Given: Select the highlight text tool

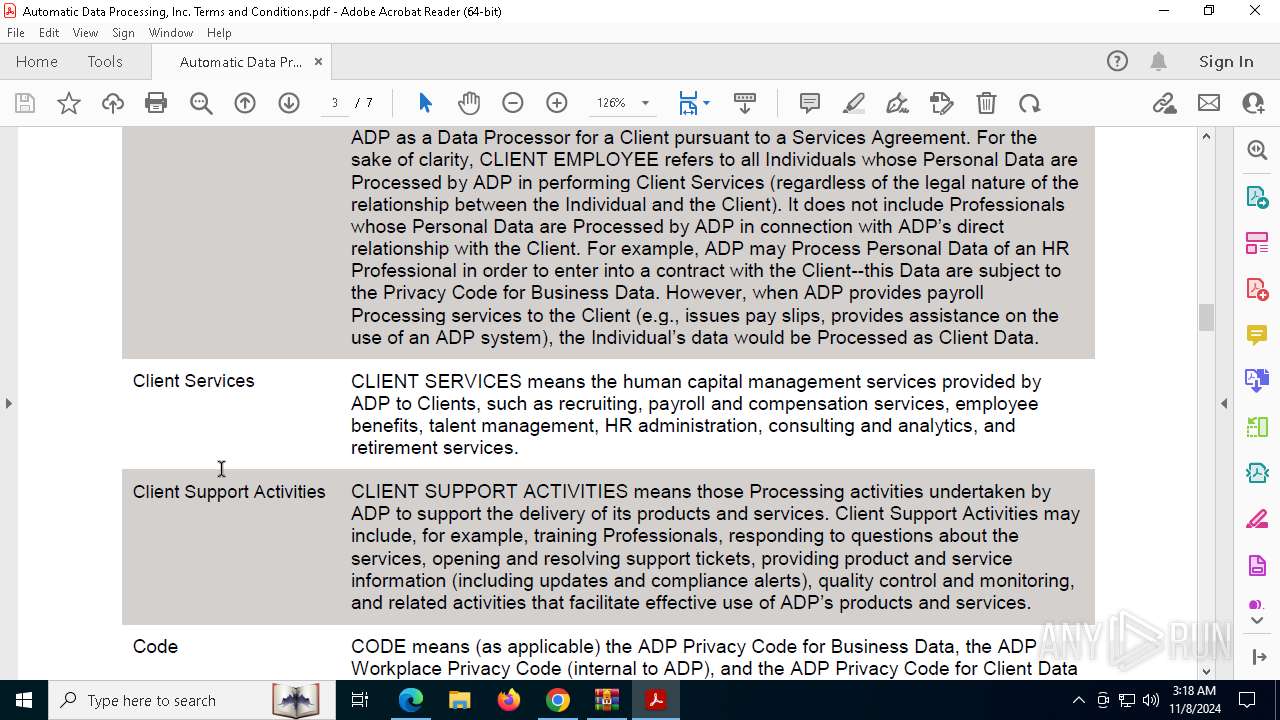Looking at the screenshot, I should click(854, 103).
